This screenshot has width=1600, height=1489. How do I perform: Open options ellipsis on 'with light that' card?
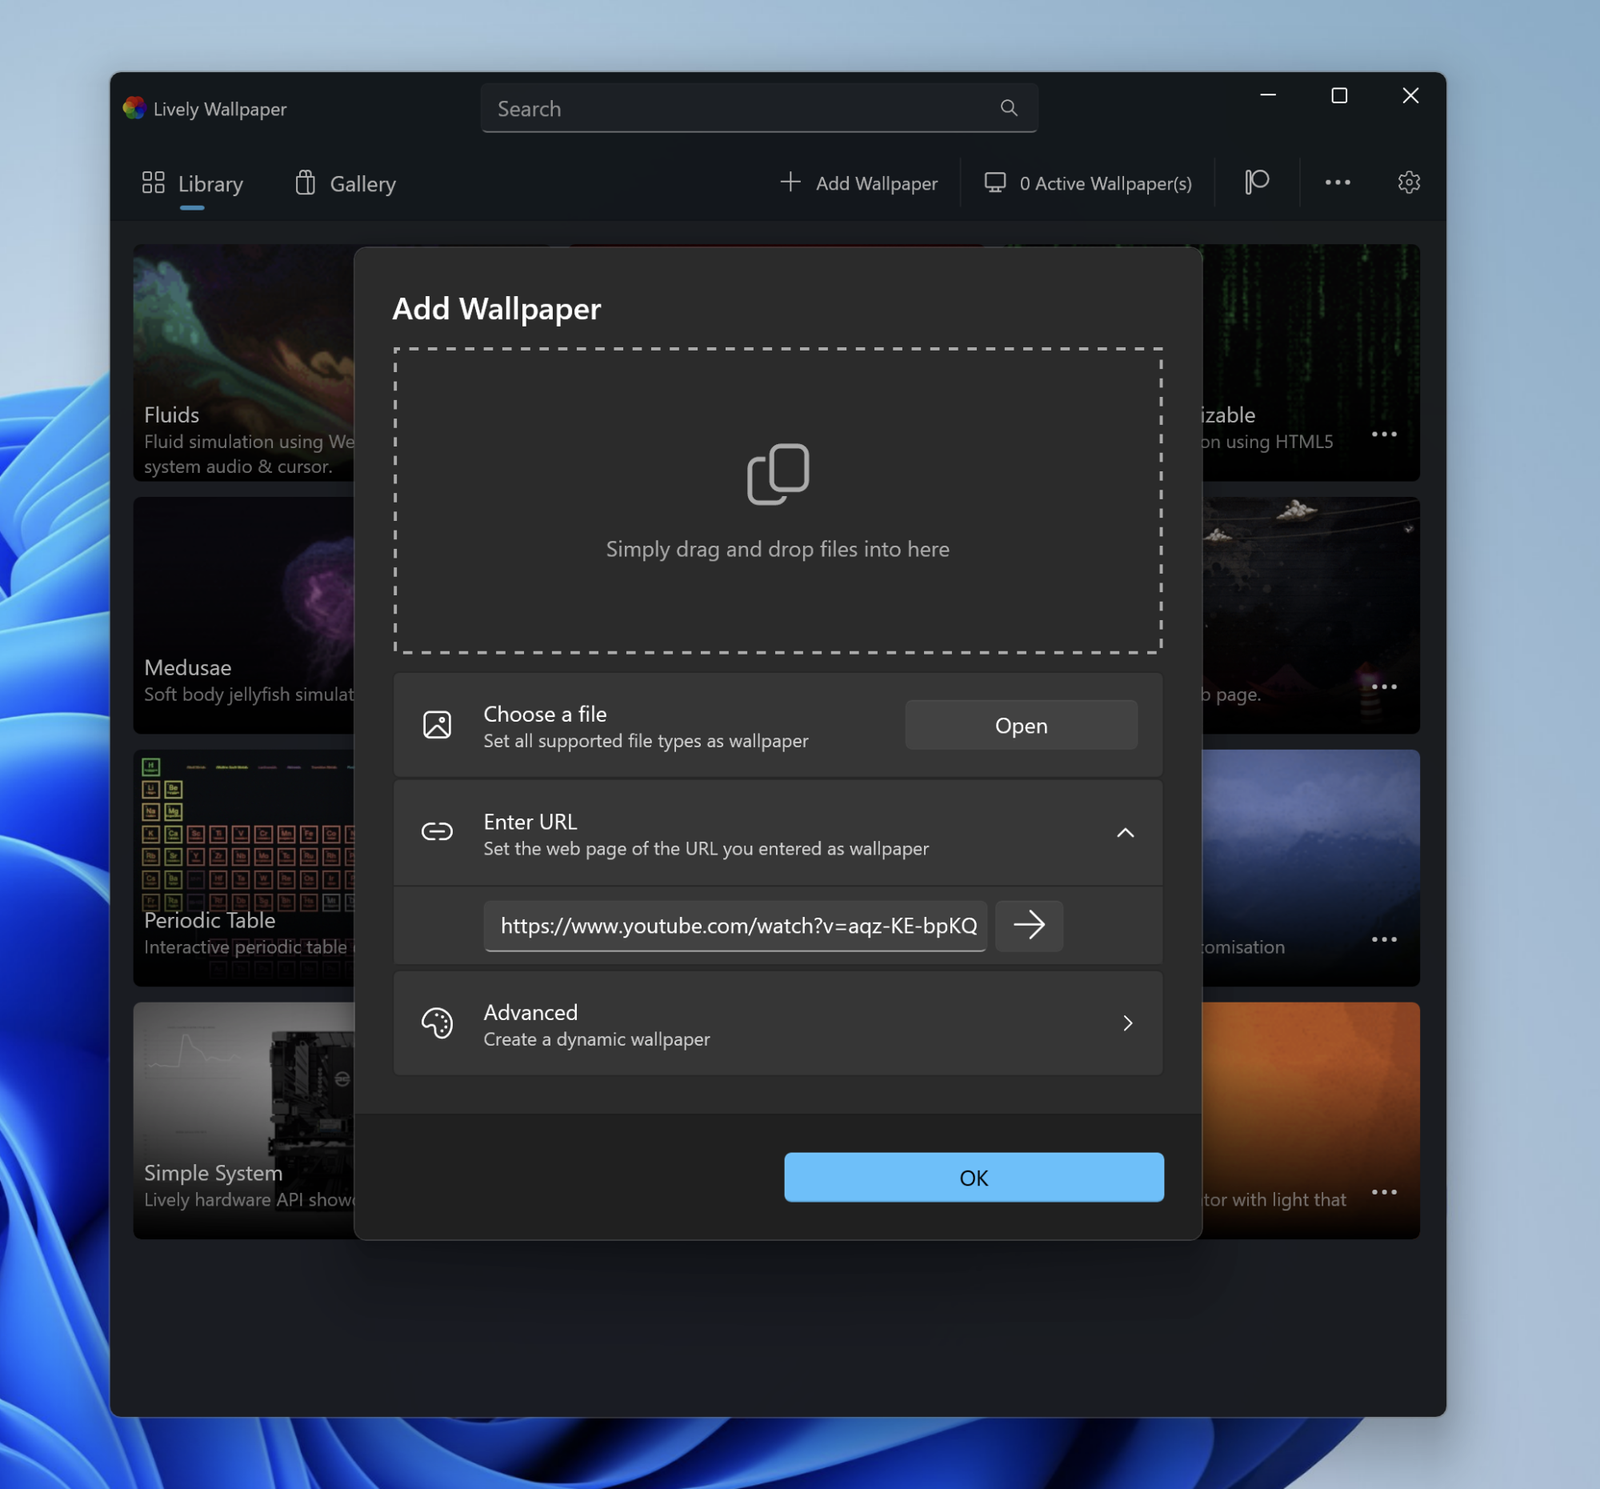pos(1384,1192)
